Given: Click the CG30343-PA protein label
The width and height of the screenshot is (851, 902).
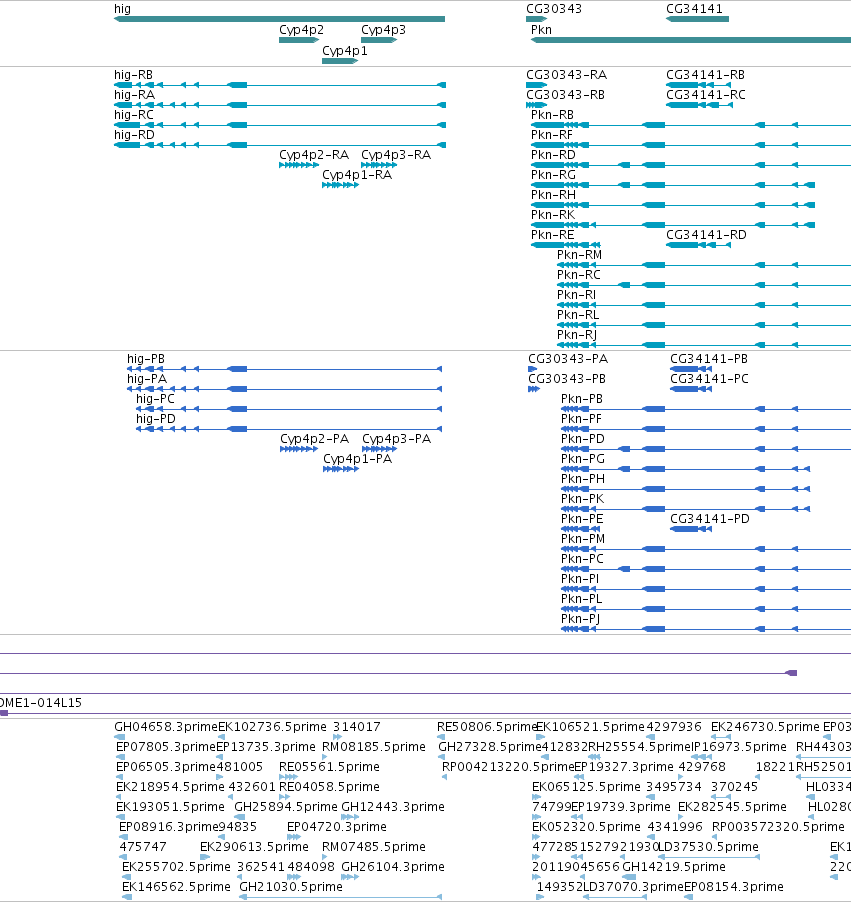Looking at the screenshot, I should [x=568, y=359].
